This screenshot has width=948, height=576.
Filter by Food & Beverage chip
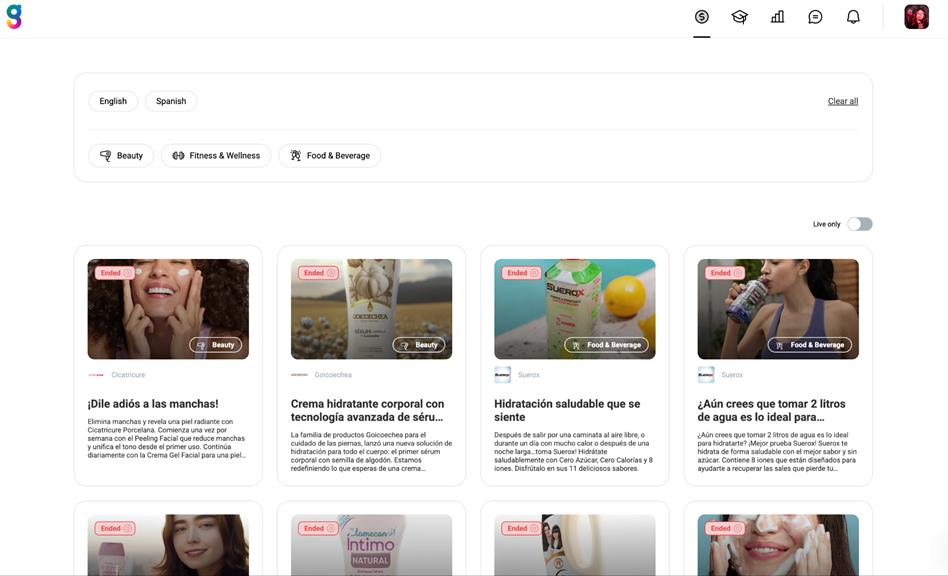pos(330,155)
